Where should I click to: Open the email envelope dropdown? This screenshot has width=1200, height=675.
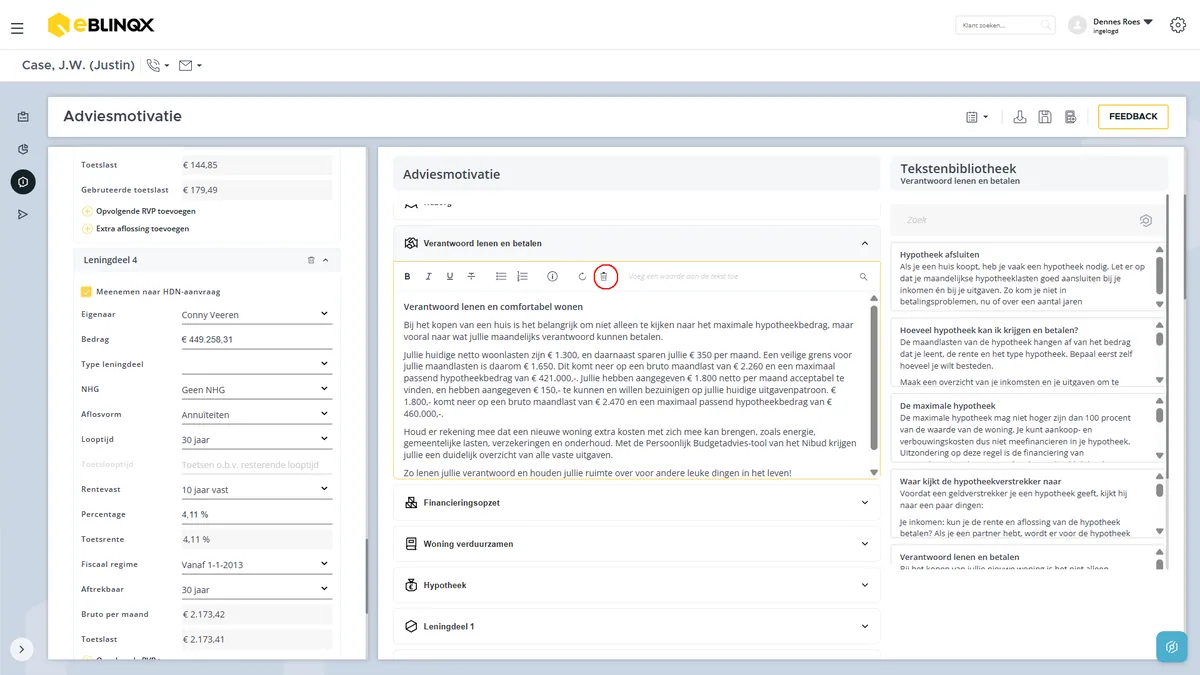click(190, 65)
